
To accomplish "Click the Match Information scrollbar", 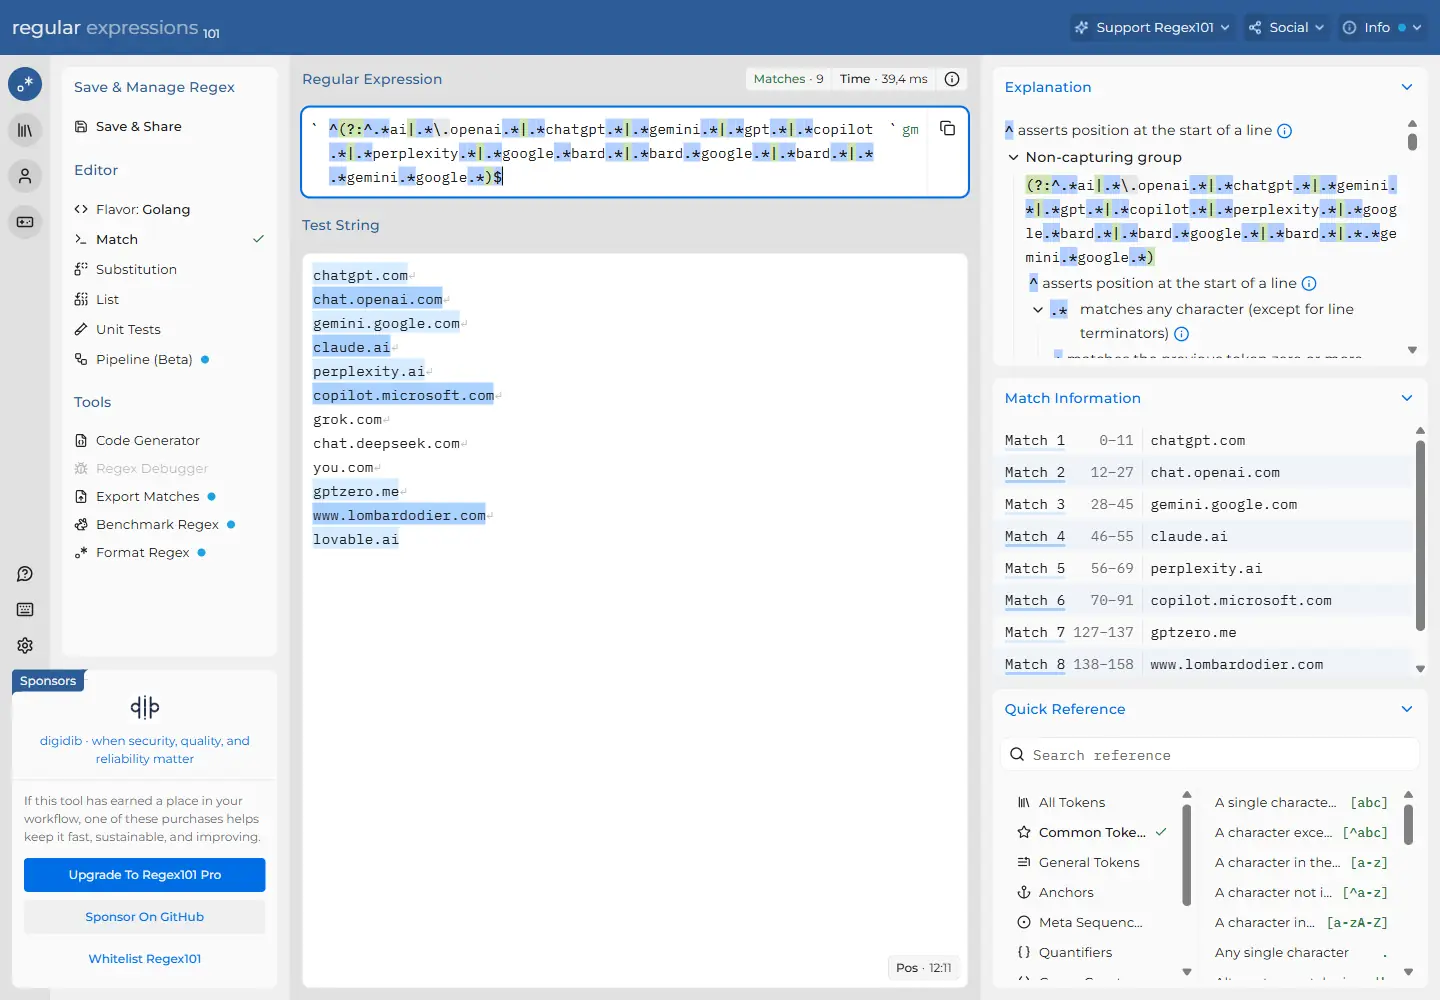I will click(1420, 536).
